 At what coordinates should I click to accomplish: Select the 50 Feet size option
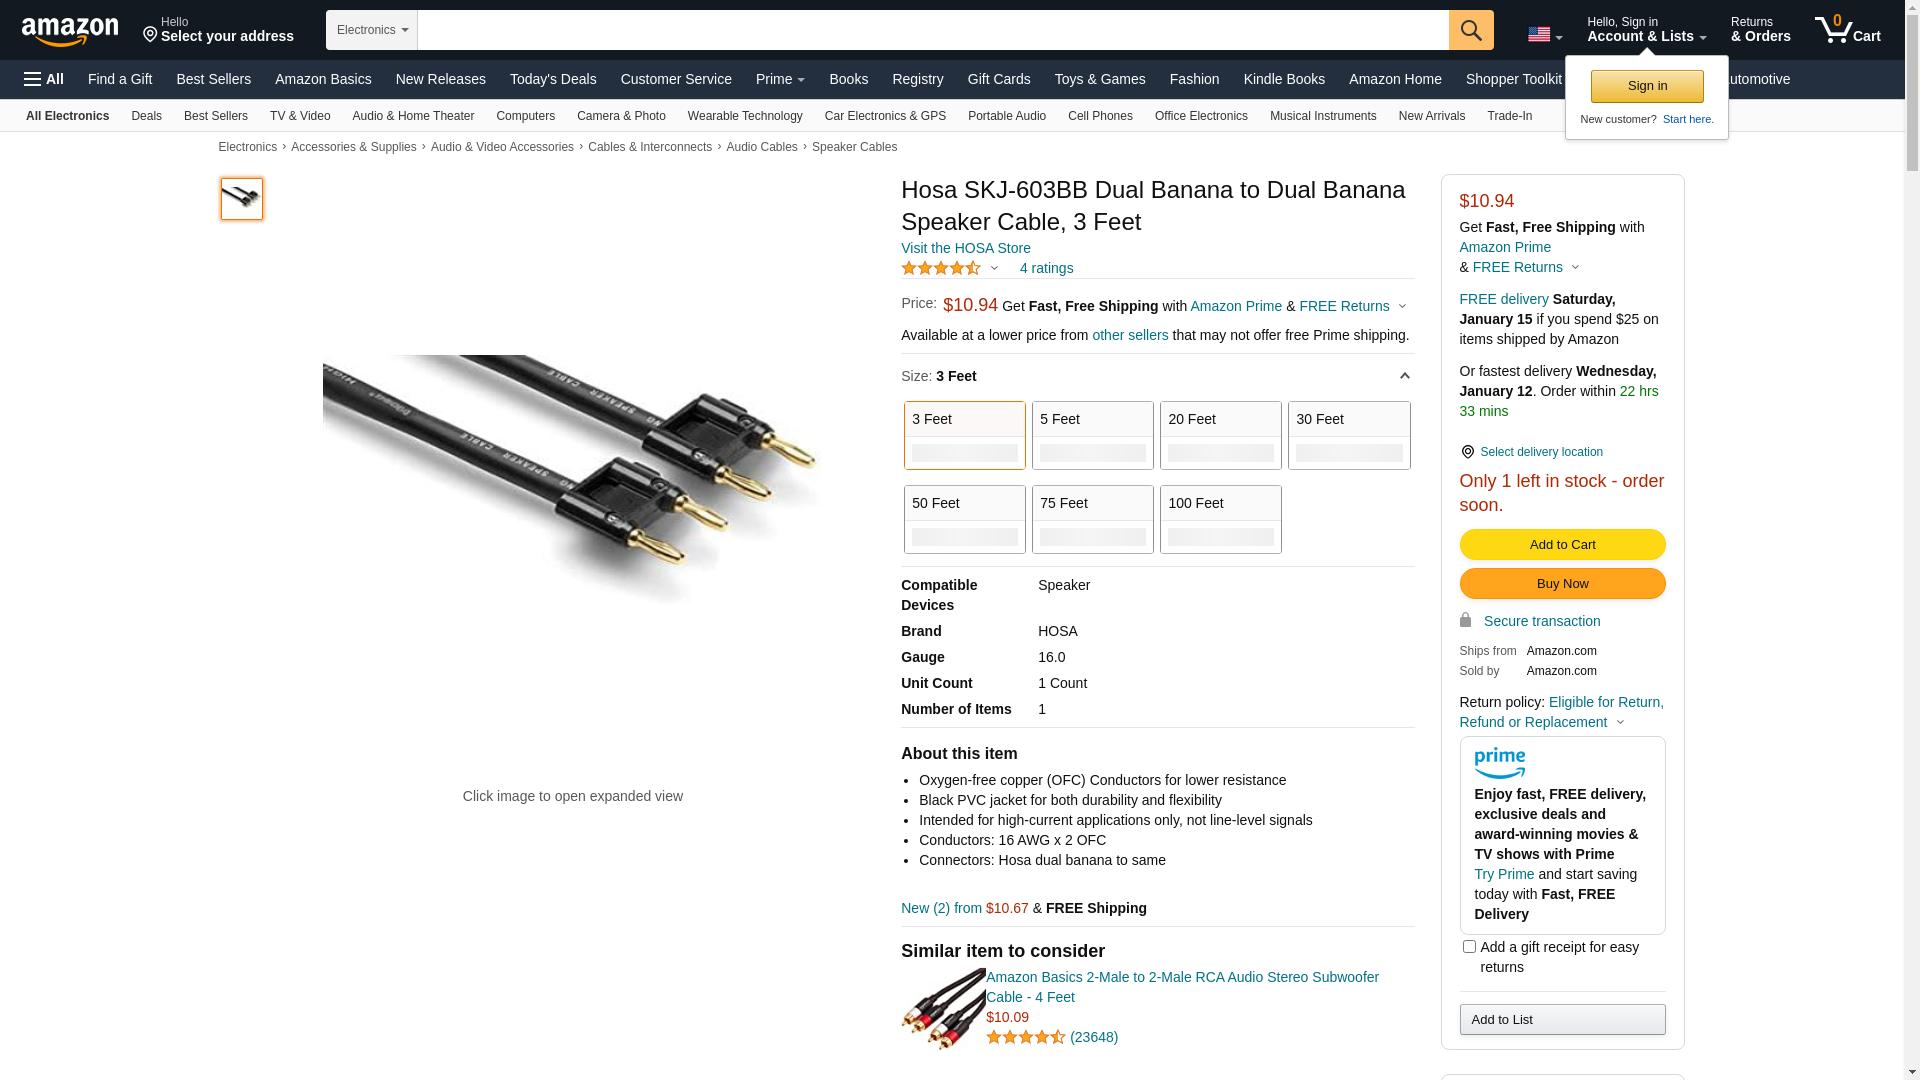point(964,519)
